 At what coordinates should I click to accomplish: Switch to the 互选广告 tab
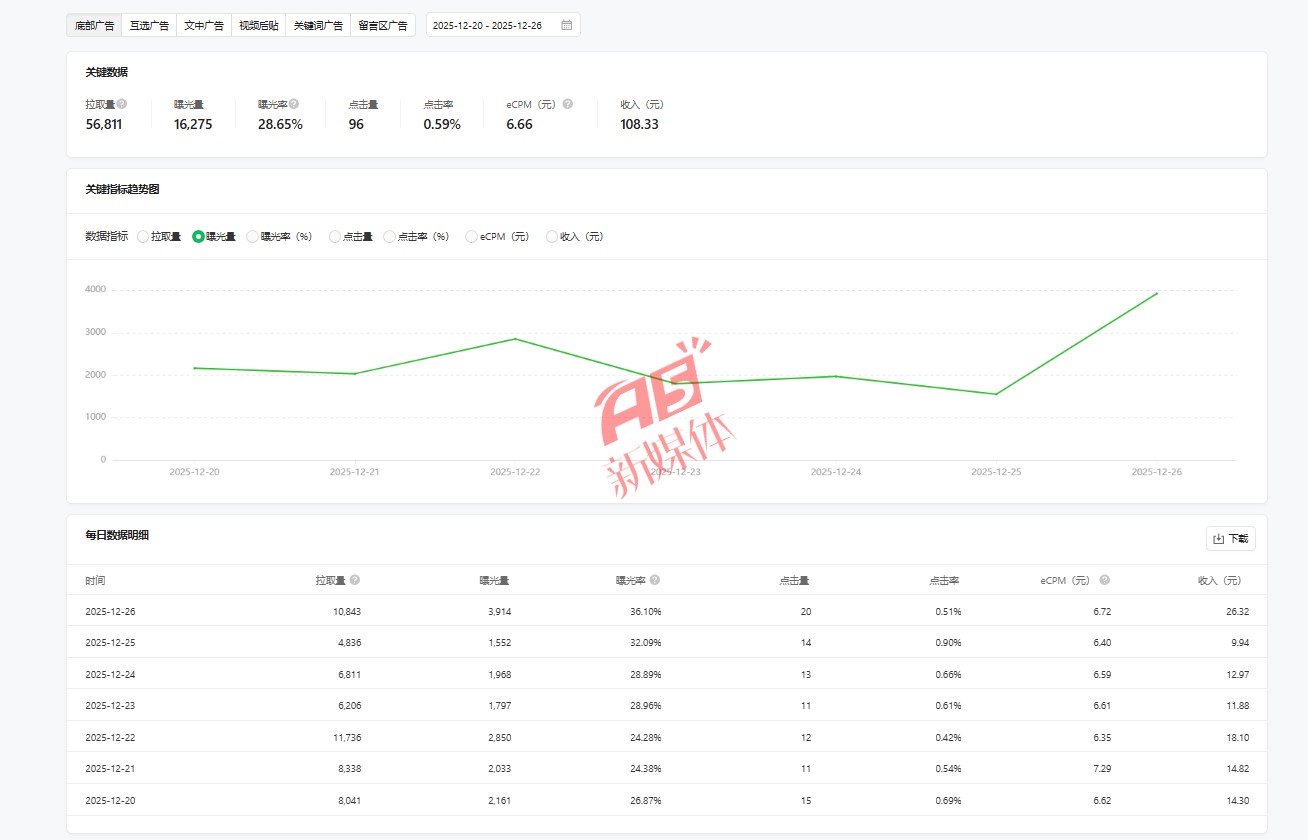pyautogui.click(x=149, y=25)
